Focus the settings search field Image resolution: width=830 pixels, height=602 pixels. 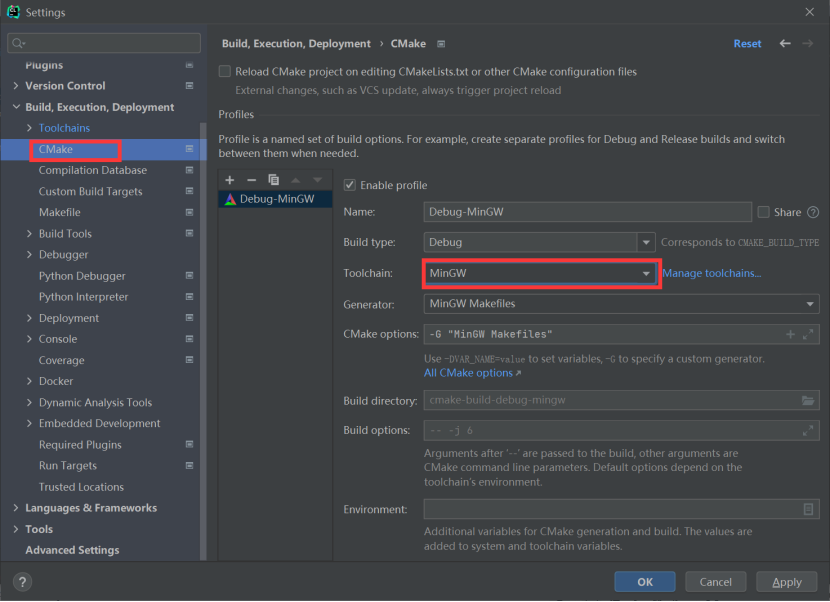pyautogui.click(x=104, y=43)
